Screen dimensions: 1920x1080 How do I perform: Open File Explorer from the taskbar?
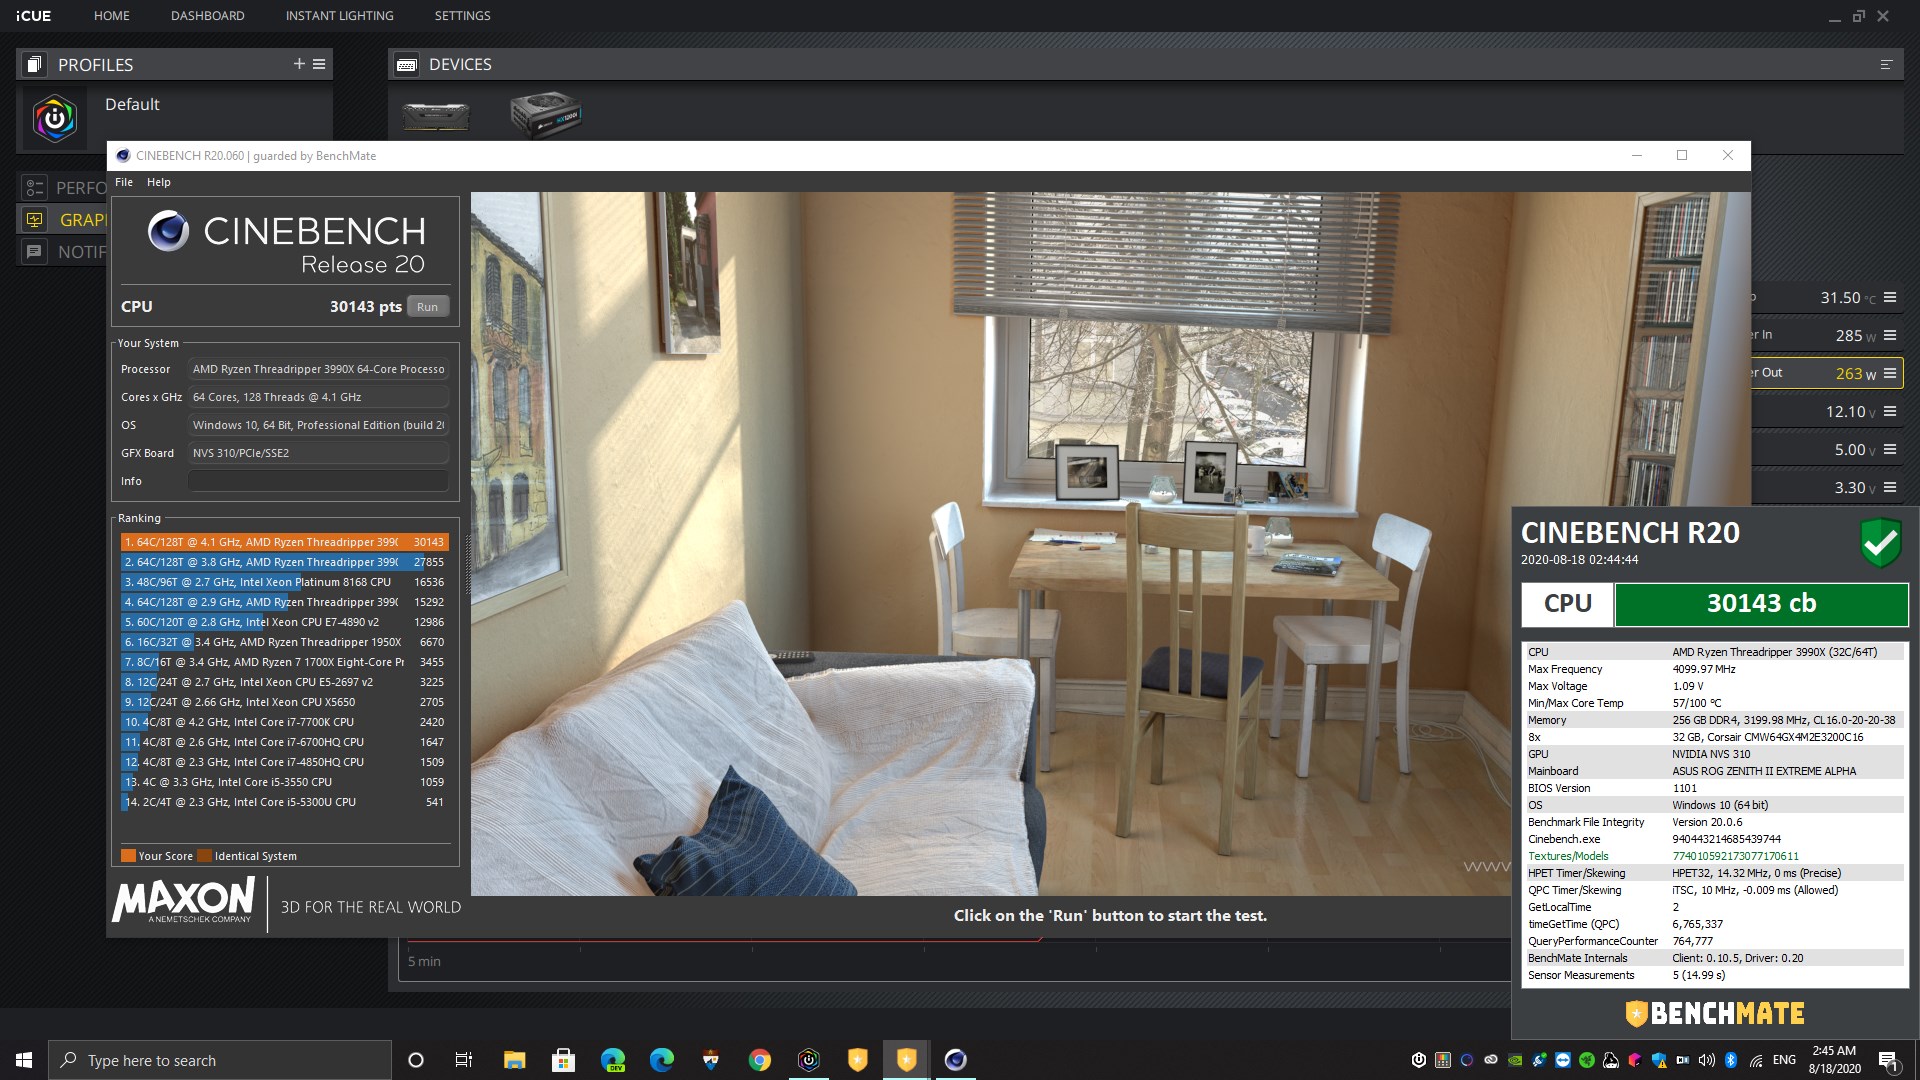[x=514, y=1060]
